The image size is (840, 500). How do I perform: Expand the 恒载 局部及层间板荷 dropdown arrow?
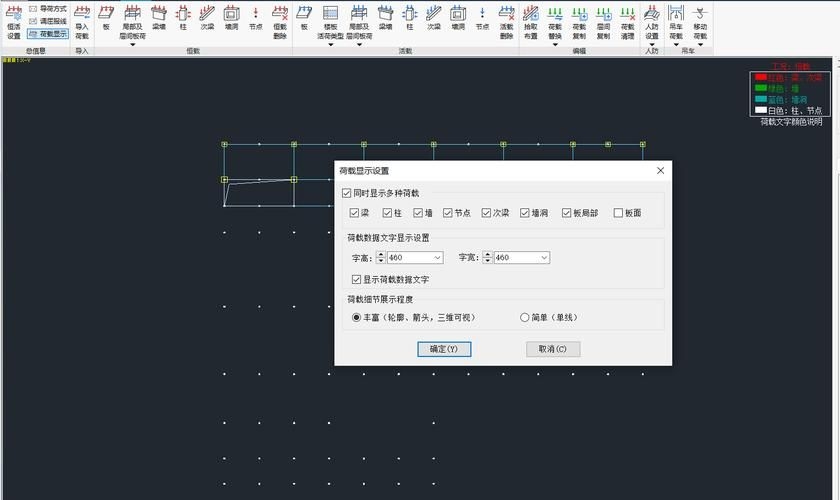[132, 45]
